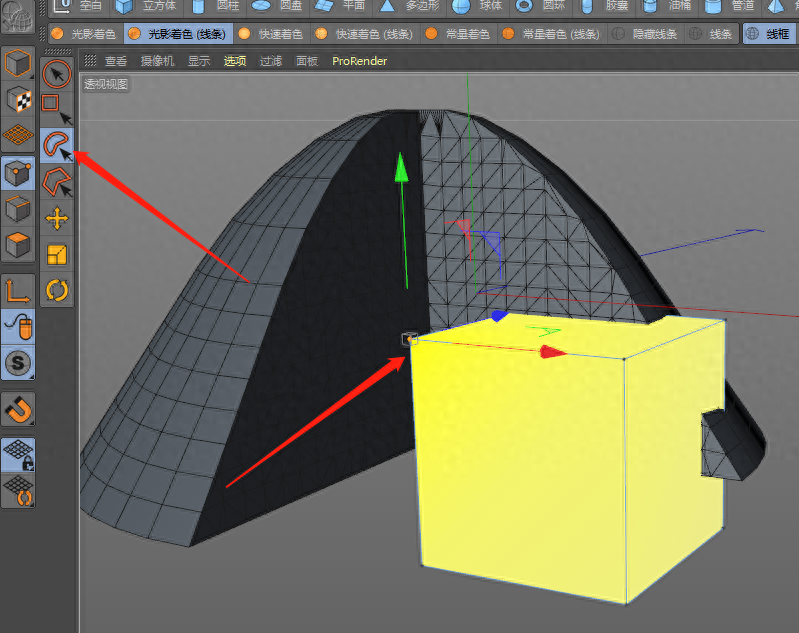Image resolution: width=799 pixels, height=633 pixels.
Task: Open the 过滤 viewport menu
Action: (271, 61)
